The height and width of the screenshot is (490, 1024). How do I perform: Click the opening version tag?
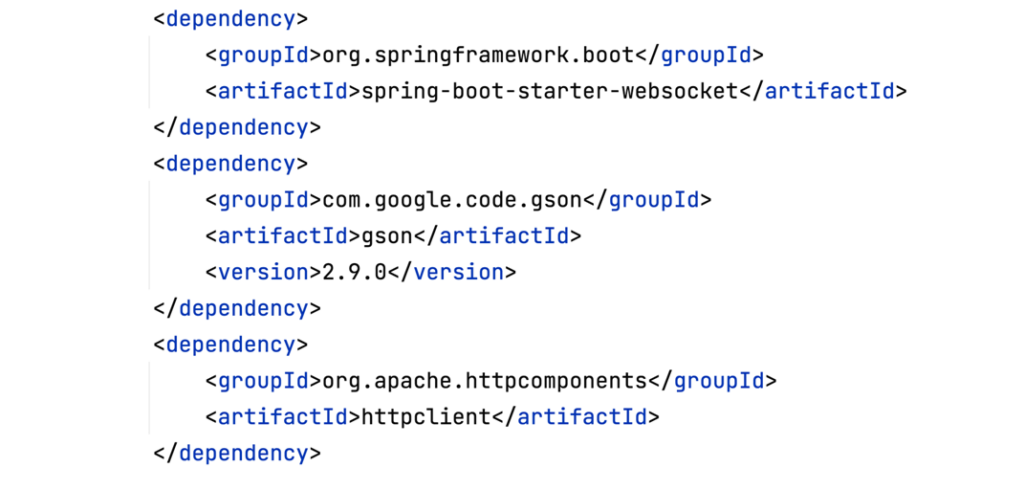(264, 272)
